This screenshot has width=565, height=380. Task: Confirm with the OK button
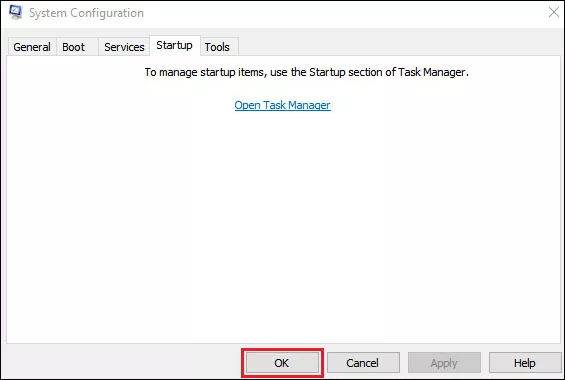pos(282,362)
